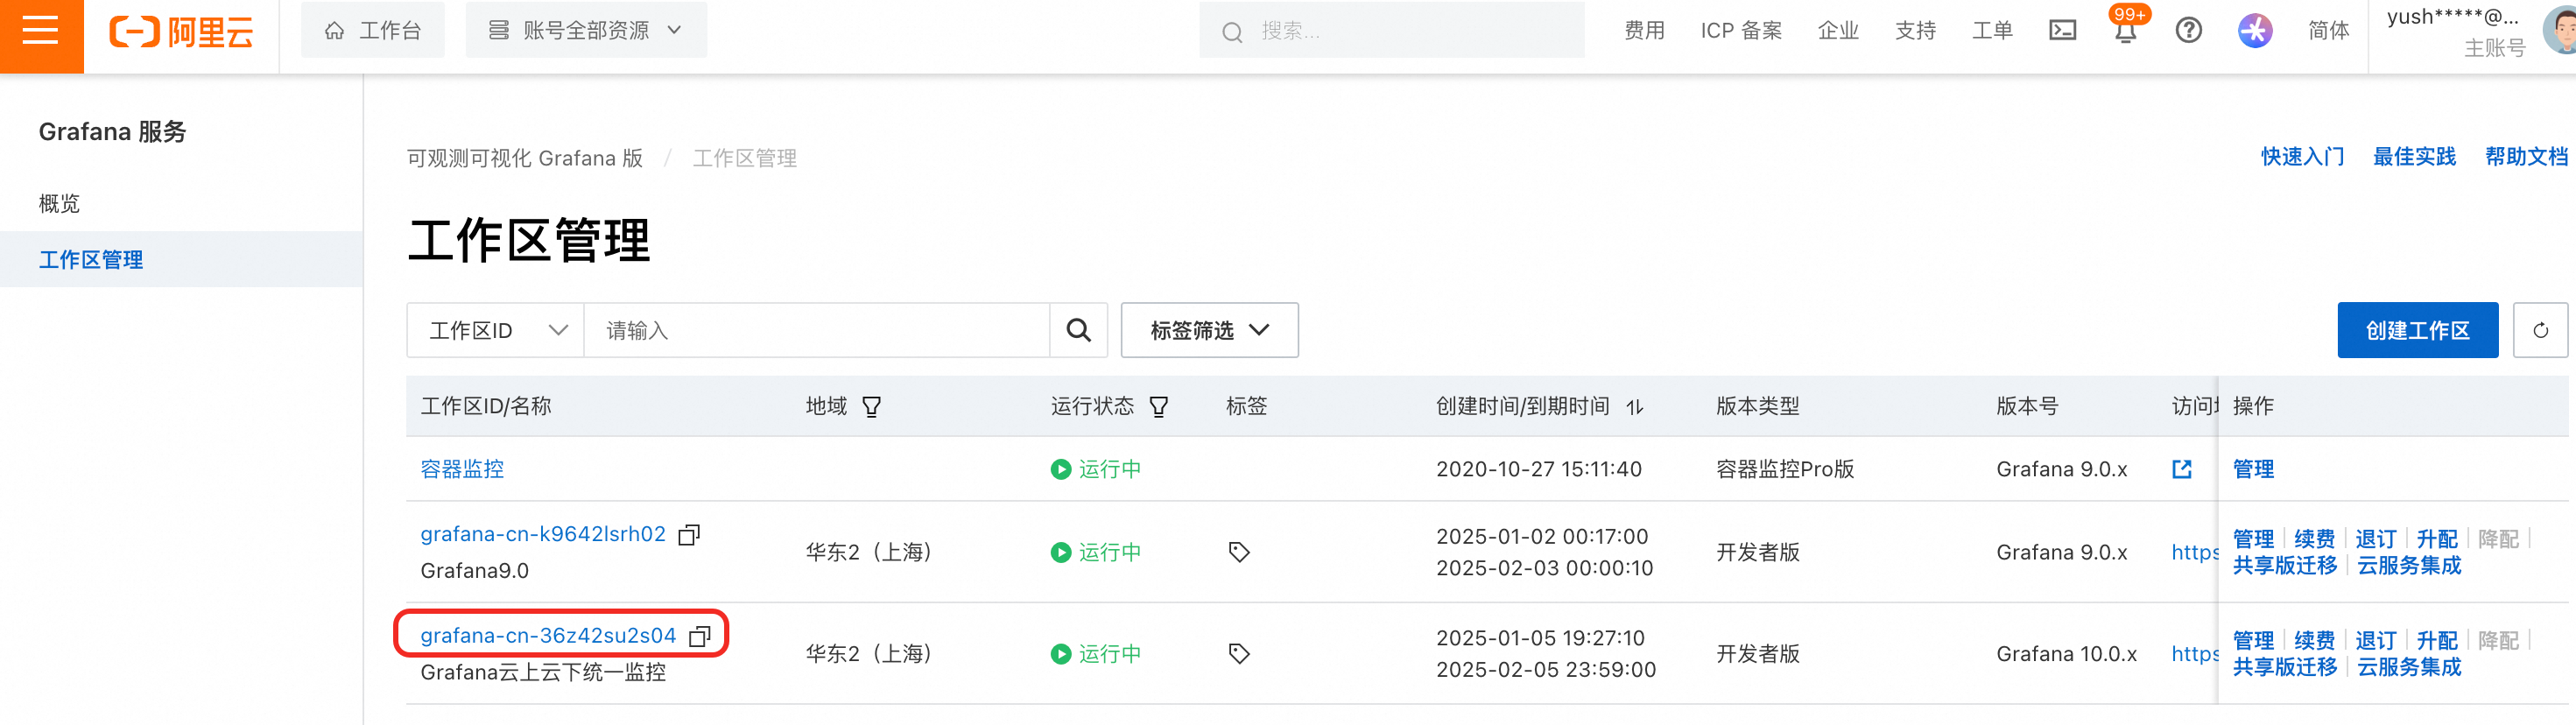The image size is (2576, 725).
Task: Click the Alibaba Cloud logo
Action: (181, 32)
